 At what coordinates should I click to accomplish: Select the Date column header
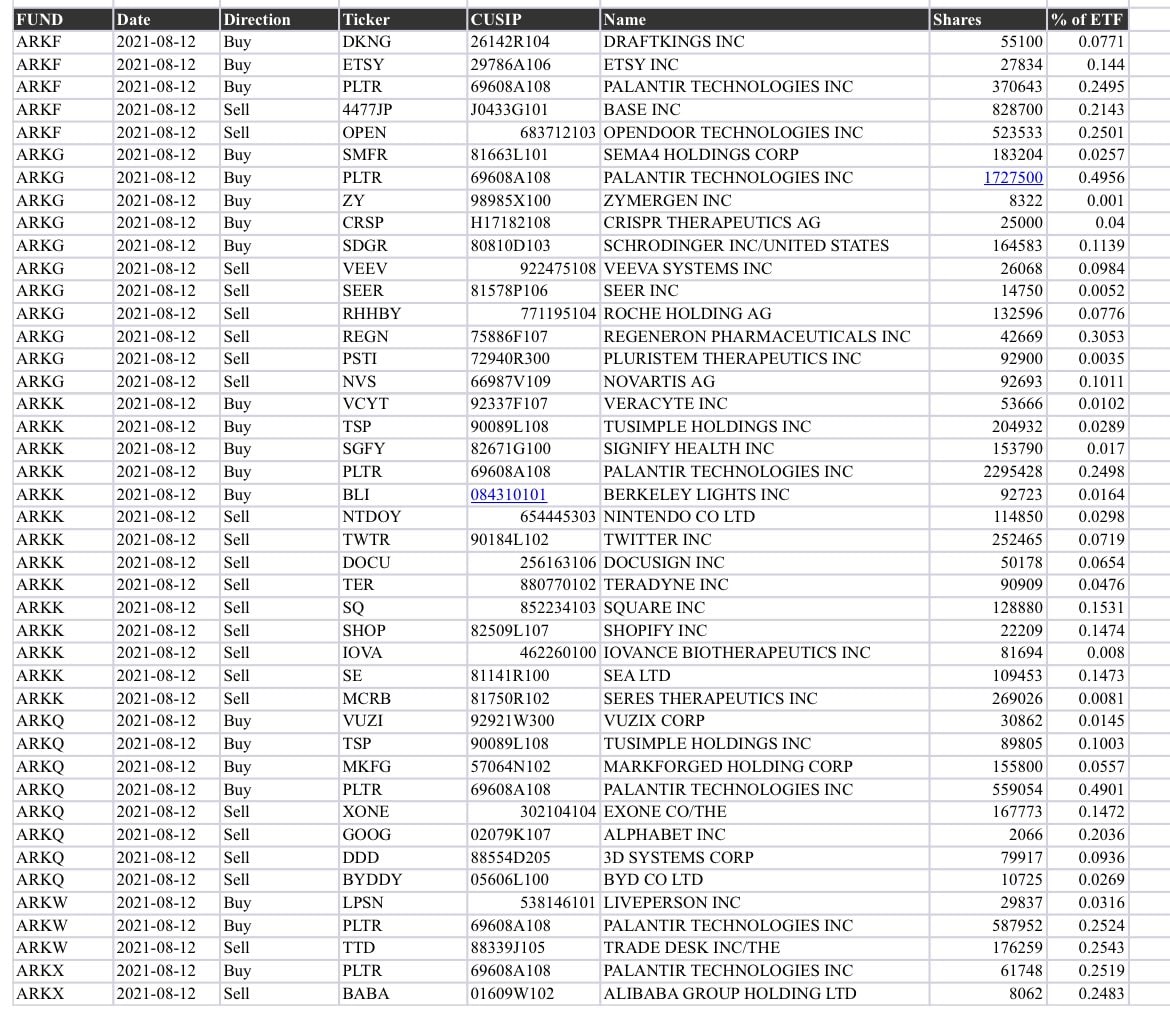(166, 19)
